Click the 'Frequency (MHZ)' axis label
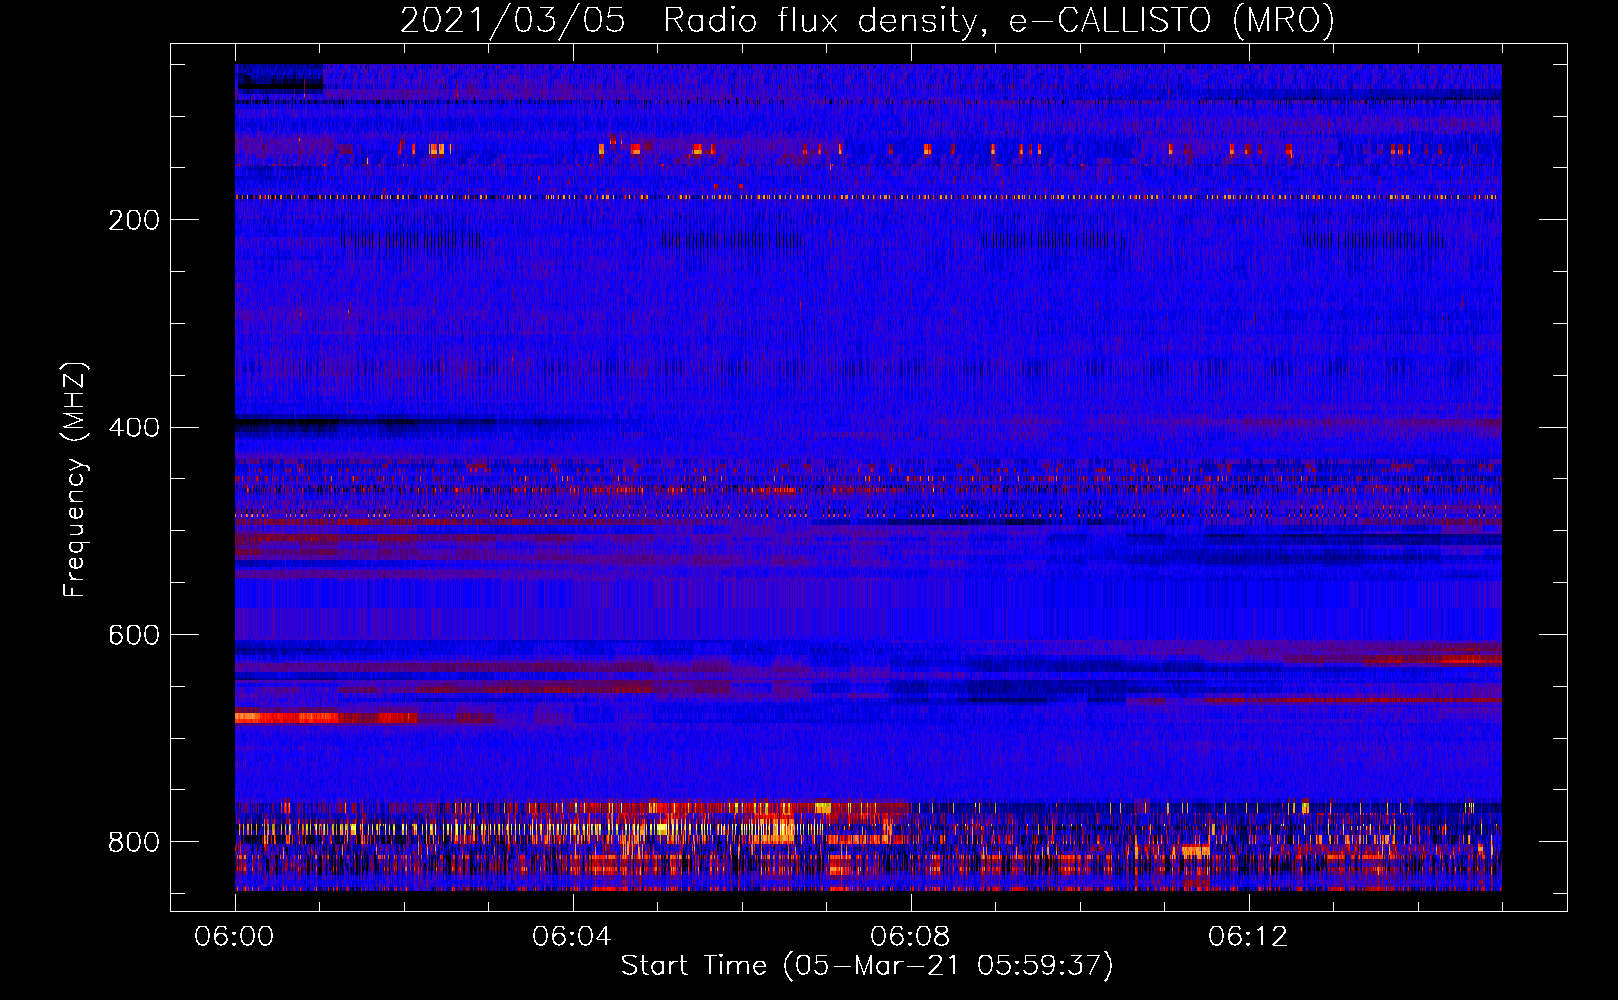 pyautogui.click(x=75, y=480)
